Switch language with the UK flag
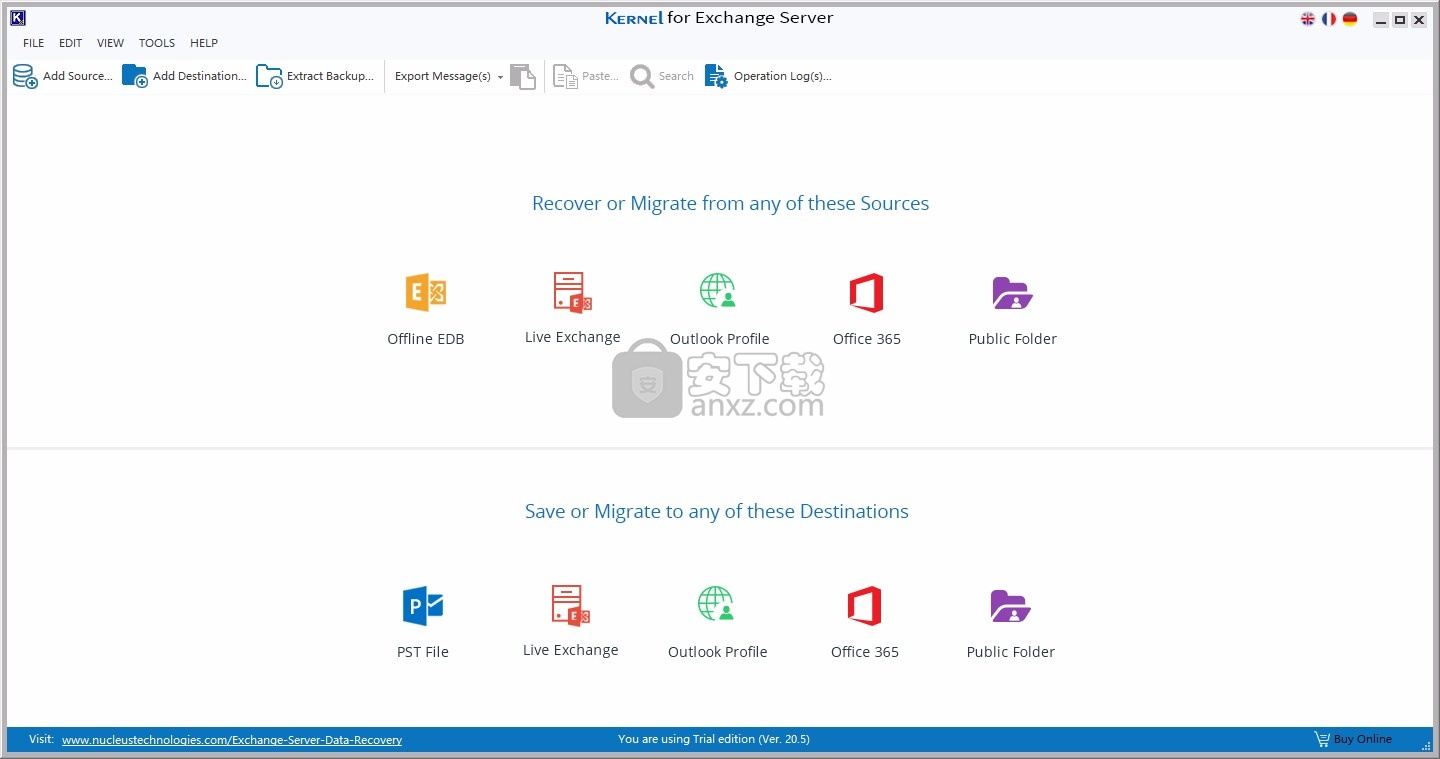The image size is (1440, 759). (1308, 19)
